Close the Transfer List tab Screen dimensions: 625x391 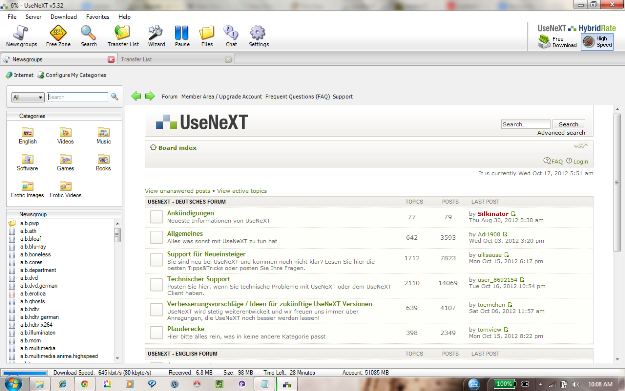[x=228, y=59]
